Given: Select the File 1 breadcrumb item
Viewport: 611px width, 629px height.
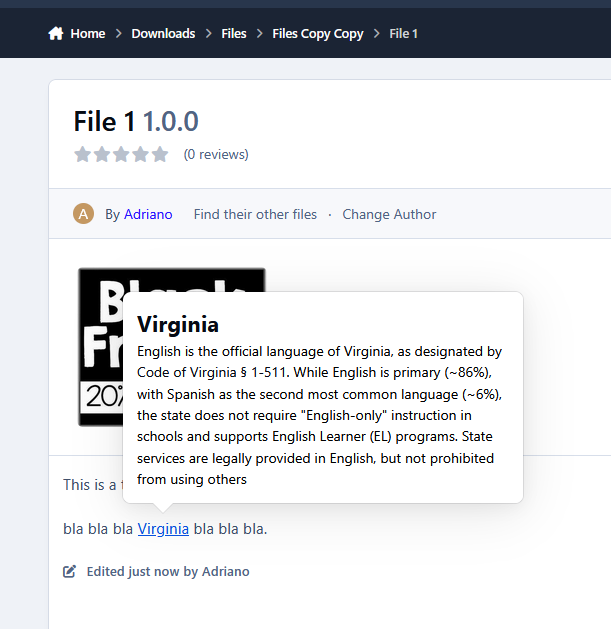Looking at the screenshot, I should 403,34.
